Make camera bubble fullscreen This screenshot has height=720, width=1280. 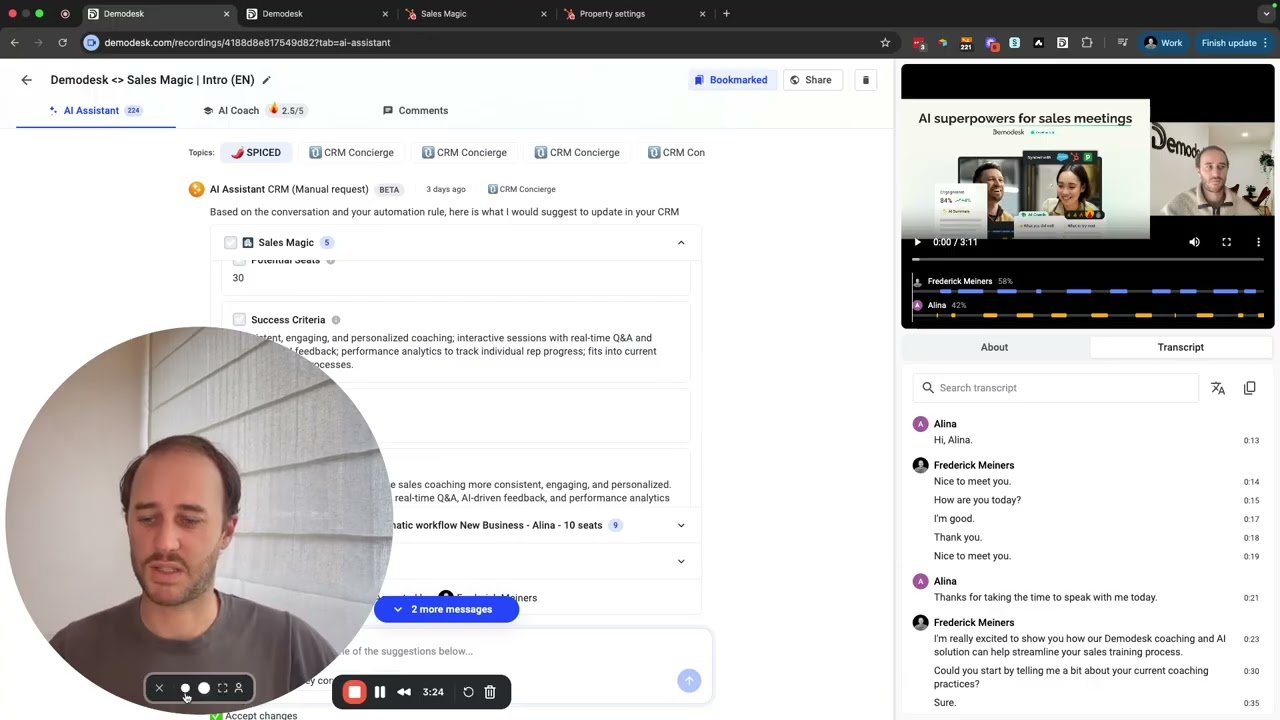coord(223,688)
